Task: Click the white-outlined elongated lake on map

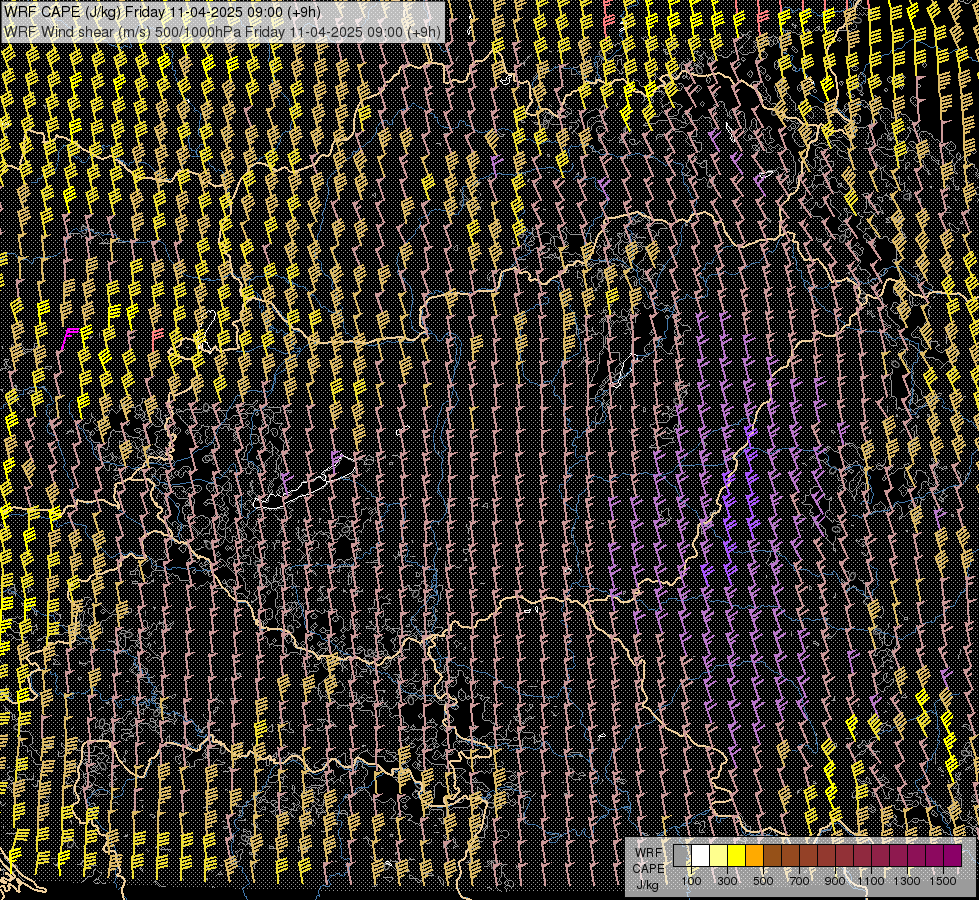Action: click(304, 485)
